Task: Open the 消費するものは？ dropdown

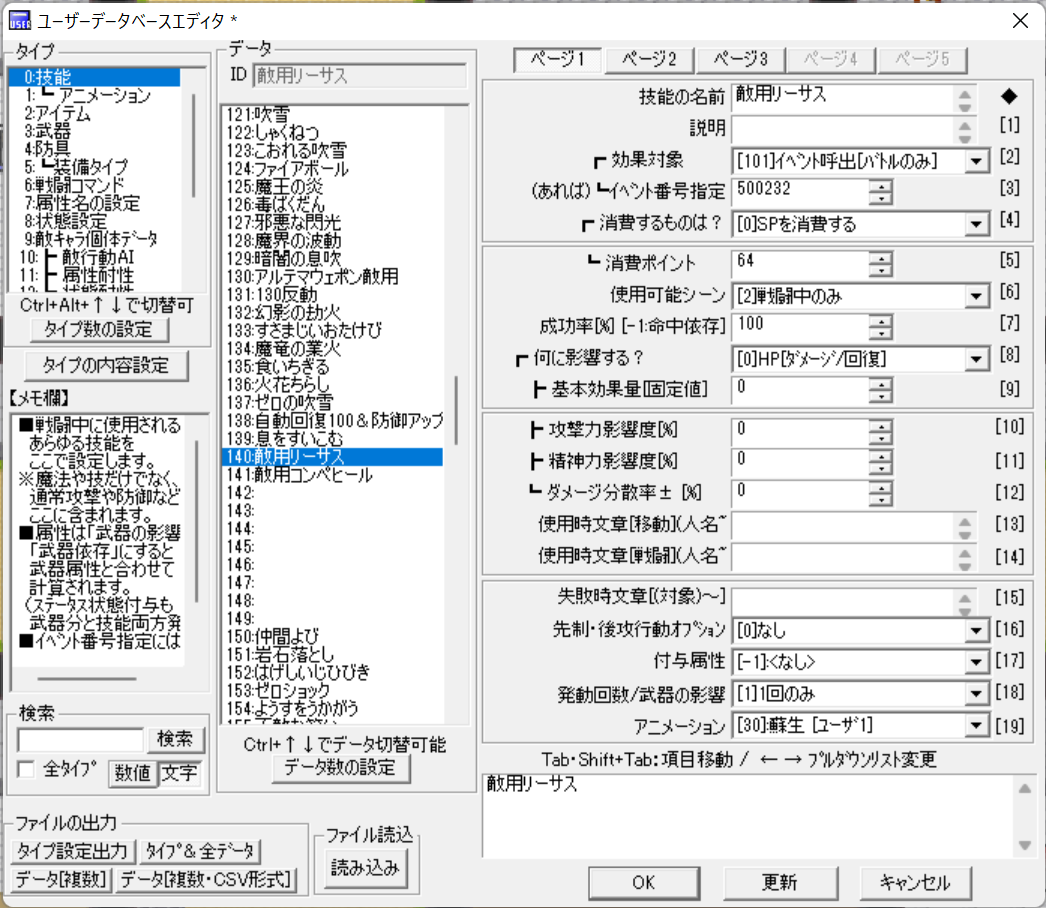Action: [x=976, y=224]
